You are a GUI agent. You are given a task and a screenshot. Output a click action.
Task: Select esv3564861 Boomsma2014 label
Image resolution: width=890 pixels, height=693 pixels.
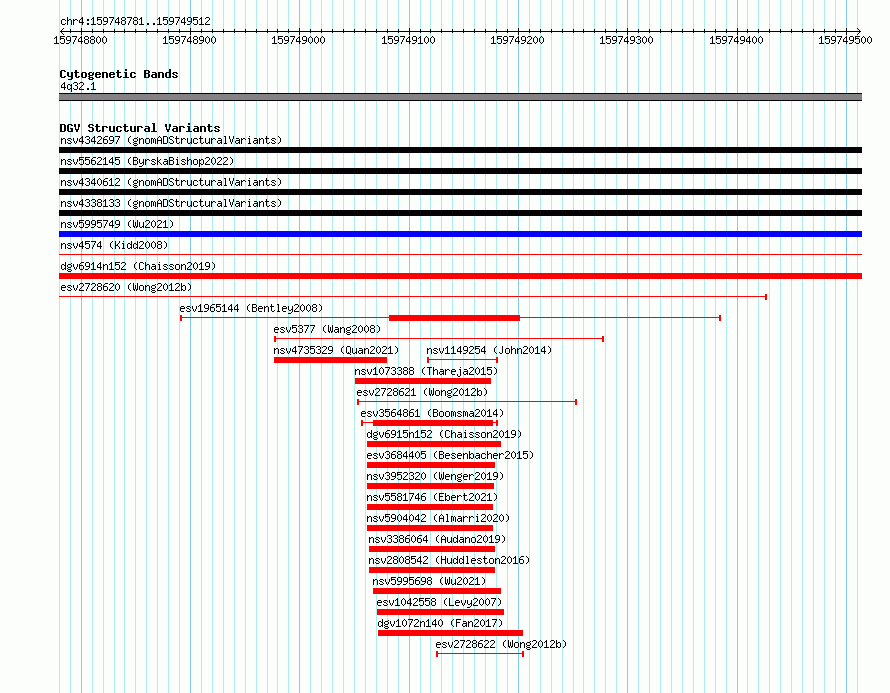[432, 413]
